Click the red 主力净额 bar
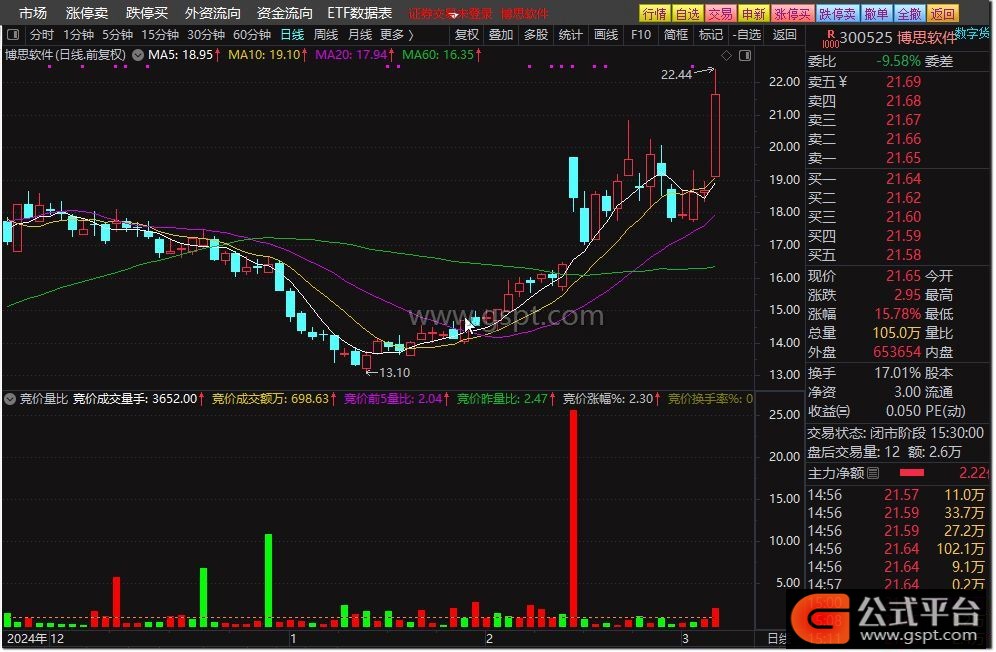996x652 pixels. pos(912,473)
